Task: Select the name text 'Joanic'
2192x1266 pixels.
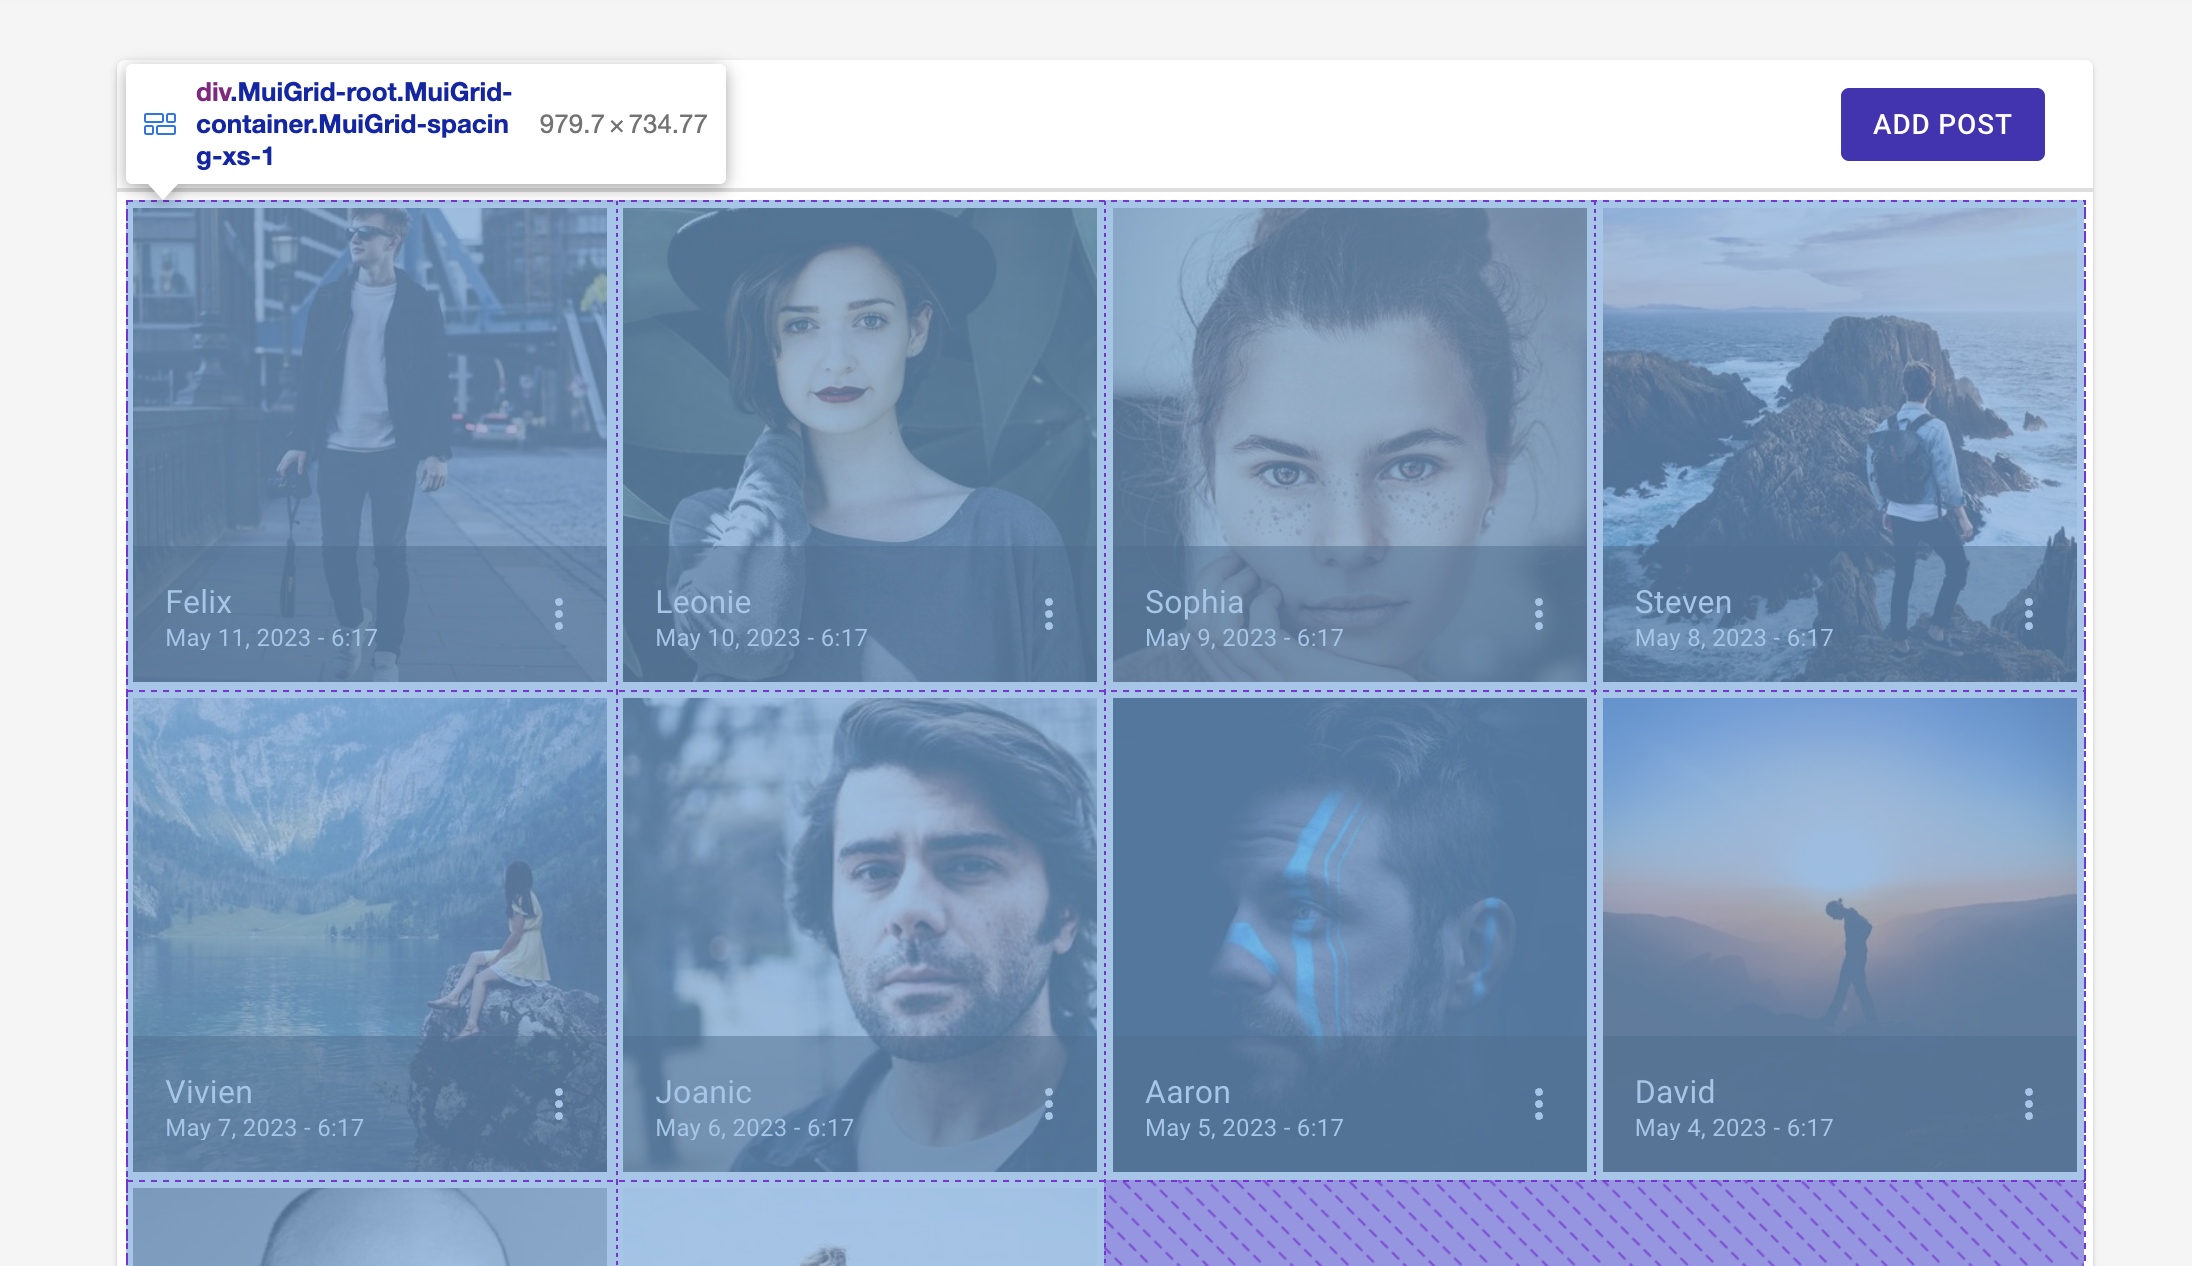Action: 703,1092
